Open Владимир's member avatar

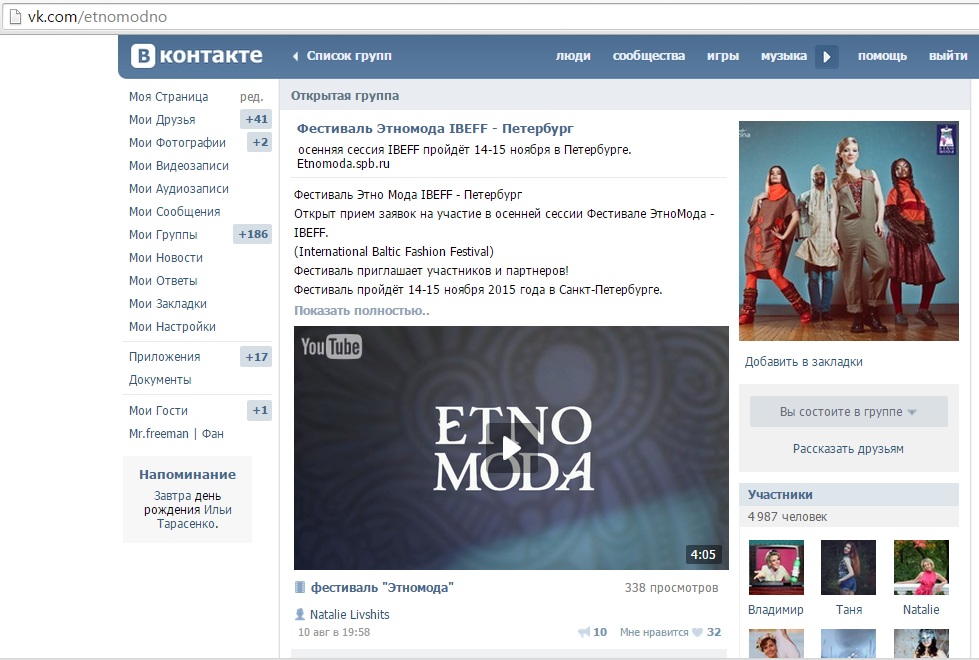pos(776,567)
